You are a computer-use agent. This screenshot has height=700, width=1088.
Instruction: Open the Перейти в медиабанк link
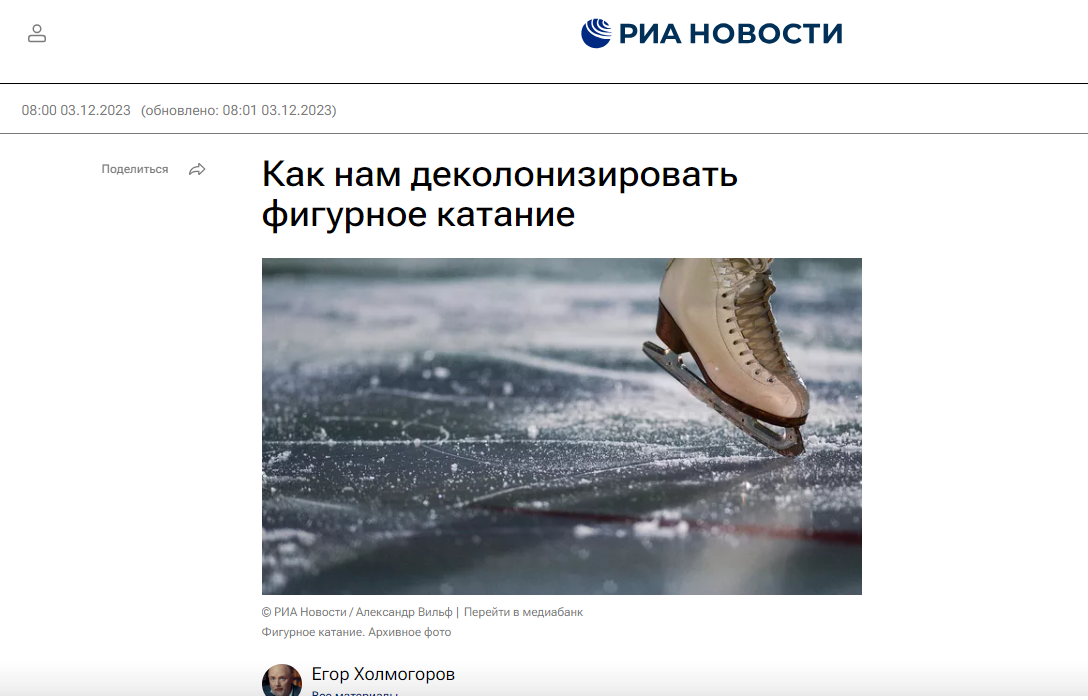(x=523, y=612)
